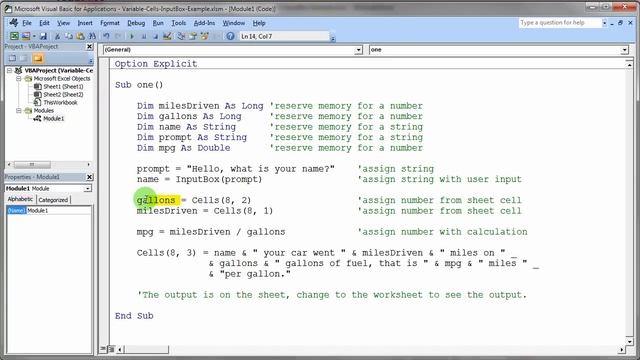
Task: Open Object Browser toolbar icon
Action: [x=204, y=36]
